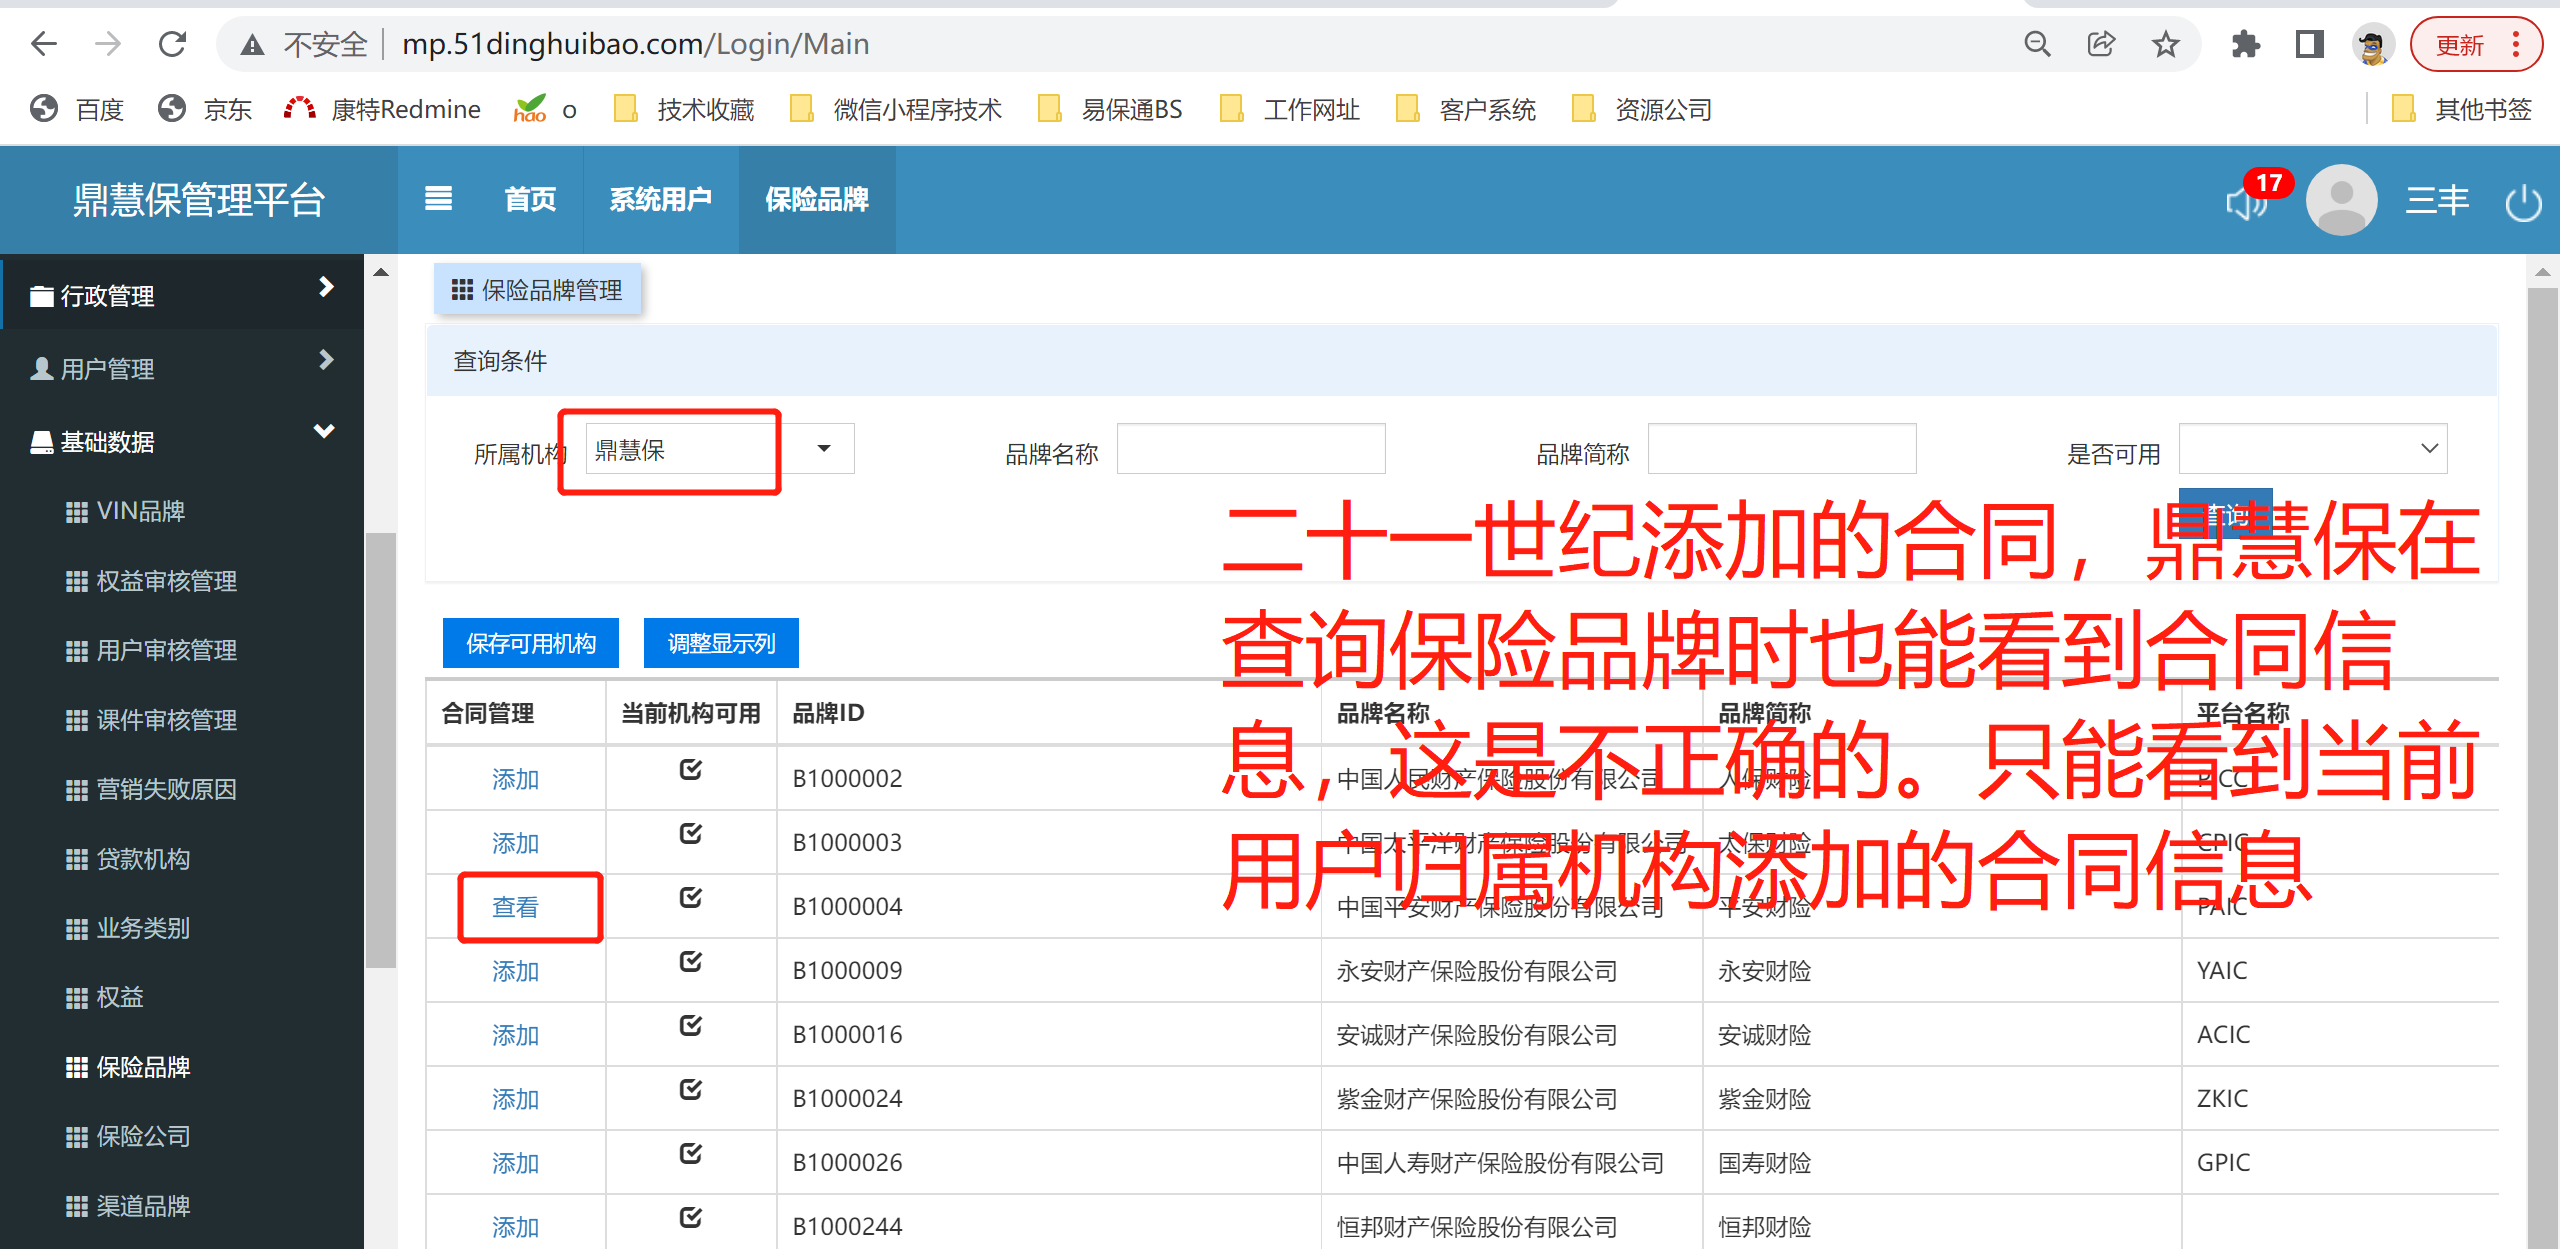Click the sidebar vertical scrollbar thumb
The height and width of the screenshot is (1249, 2560).
point(380,750)
